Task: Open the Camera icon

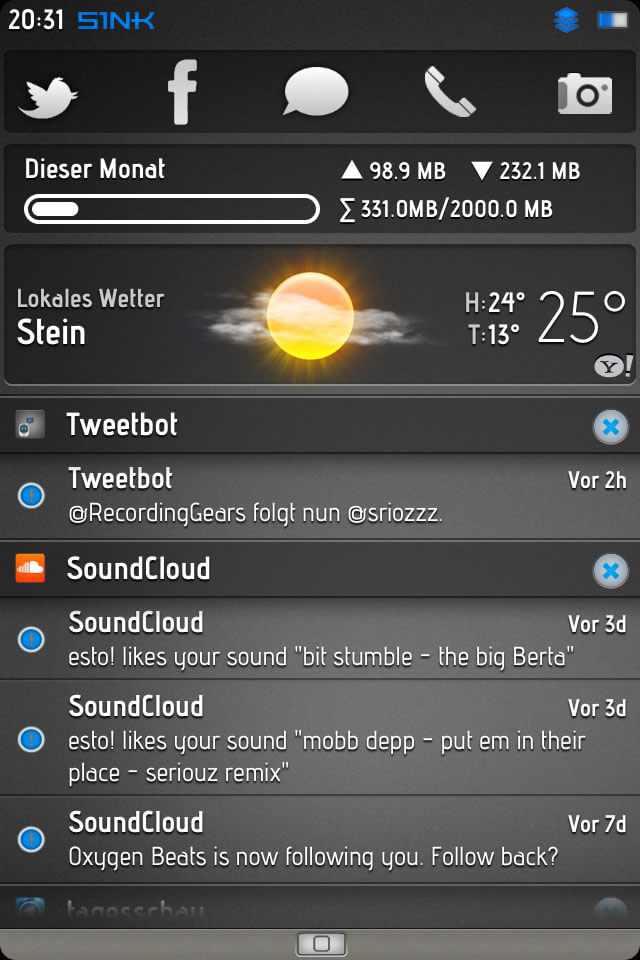Action: coord(585,94)
